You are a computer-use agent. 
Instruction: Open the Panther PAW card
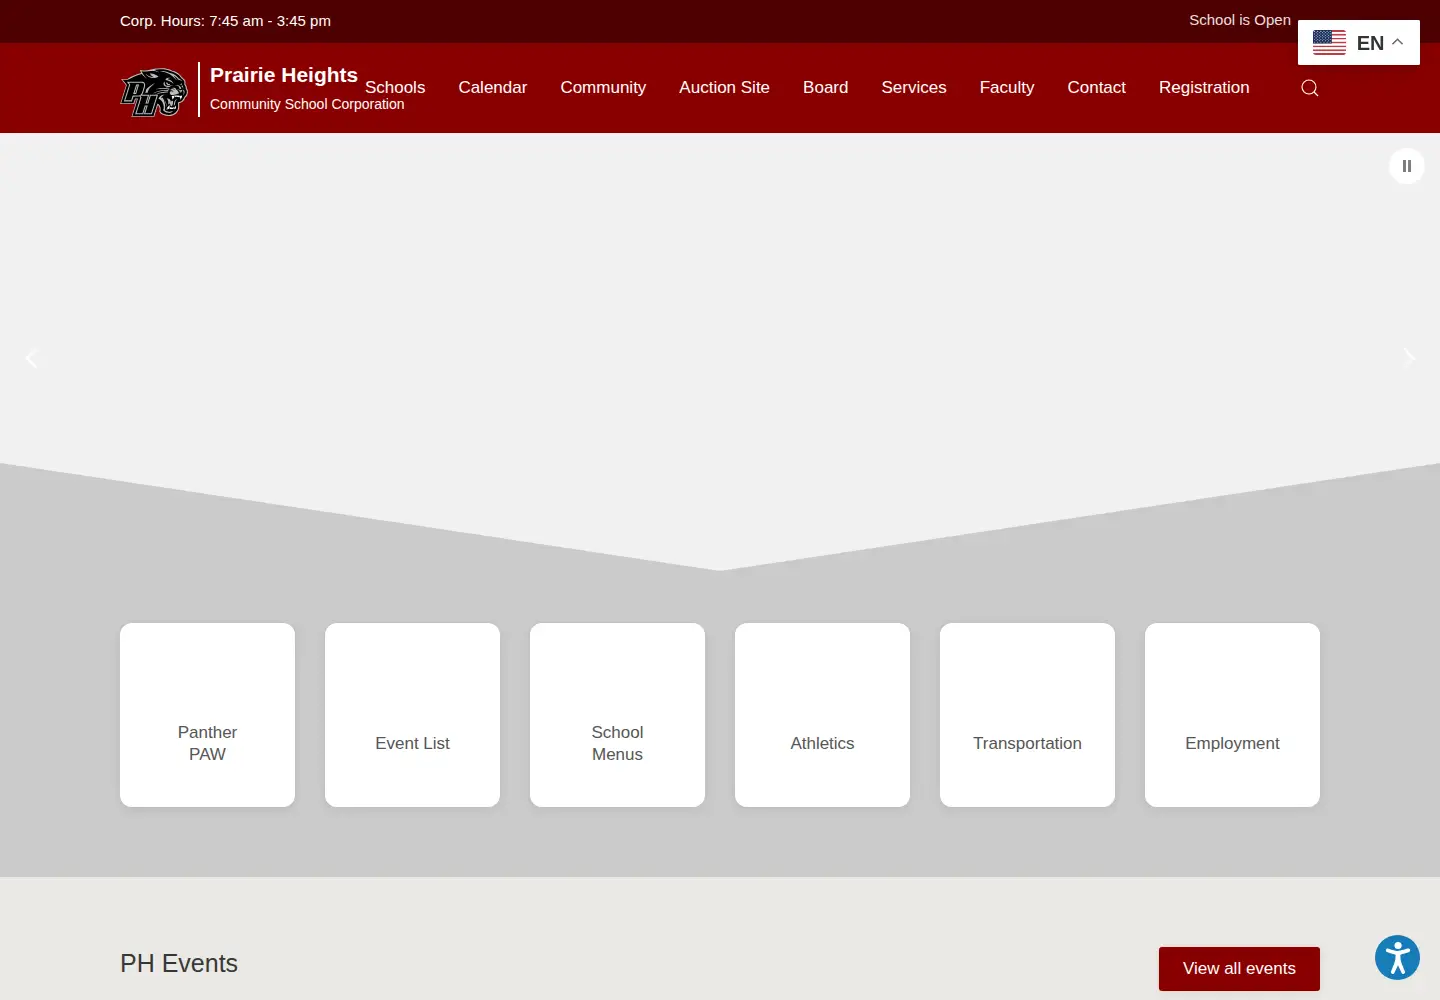coord(207,715)
